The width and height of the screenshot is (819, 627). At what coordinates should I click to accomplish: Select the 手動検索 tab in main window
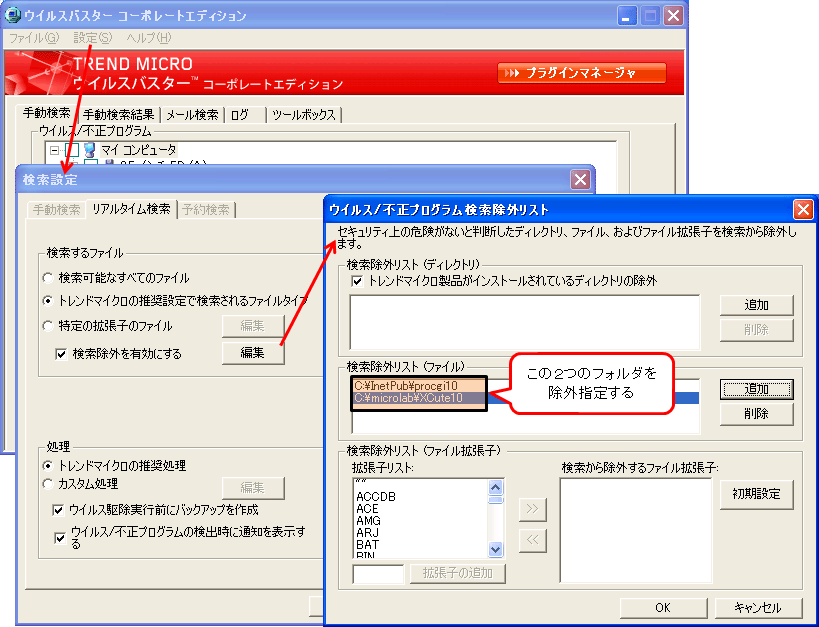(46, 113)
